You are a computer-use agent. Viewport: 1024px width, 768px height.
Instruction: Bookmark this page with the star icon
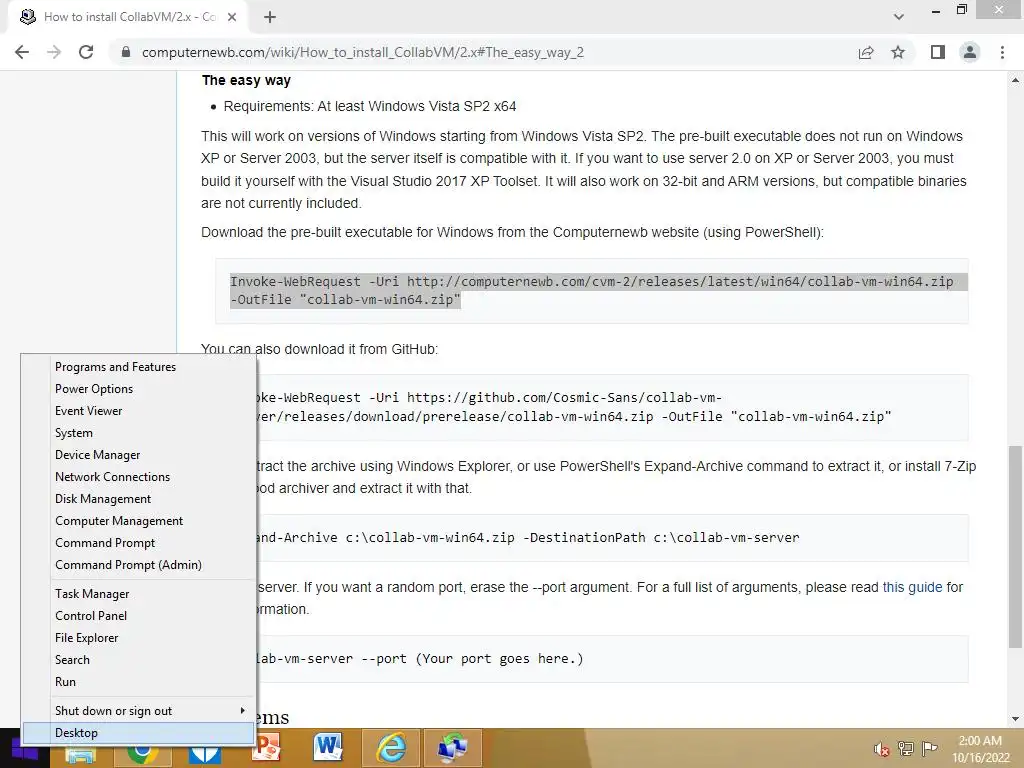pos(898,52)
